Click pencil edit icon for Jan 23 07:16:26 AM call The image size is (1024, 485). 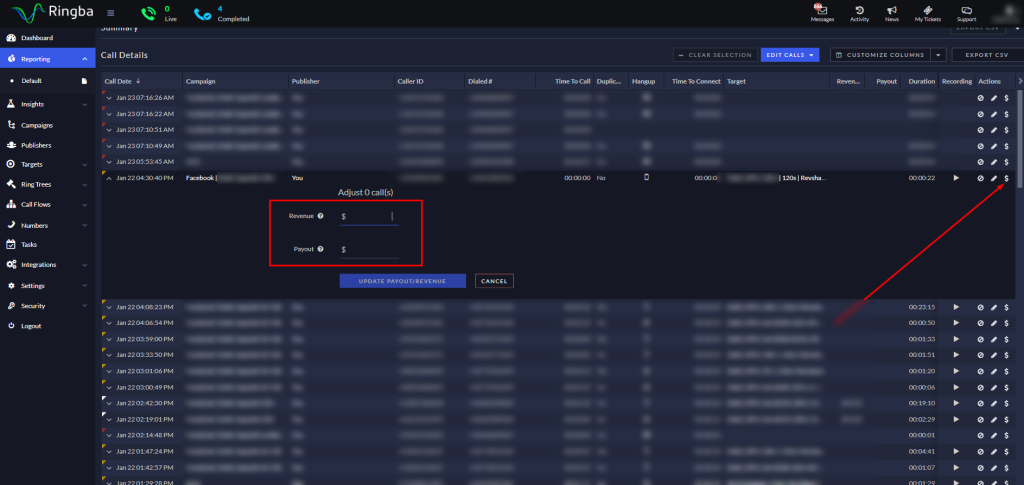click(993, 98)
